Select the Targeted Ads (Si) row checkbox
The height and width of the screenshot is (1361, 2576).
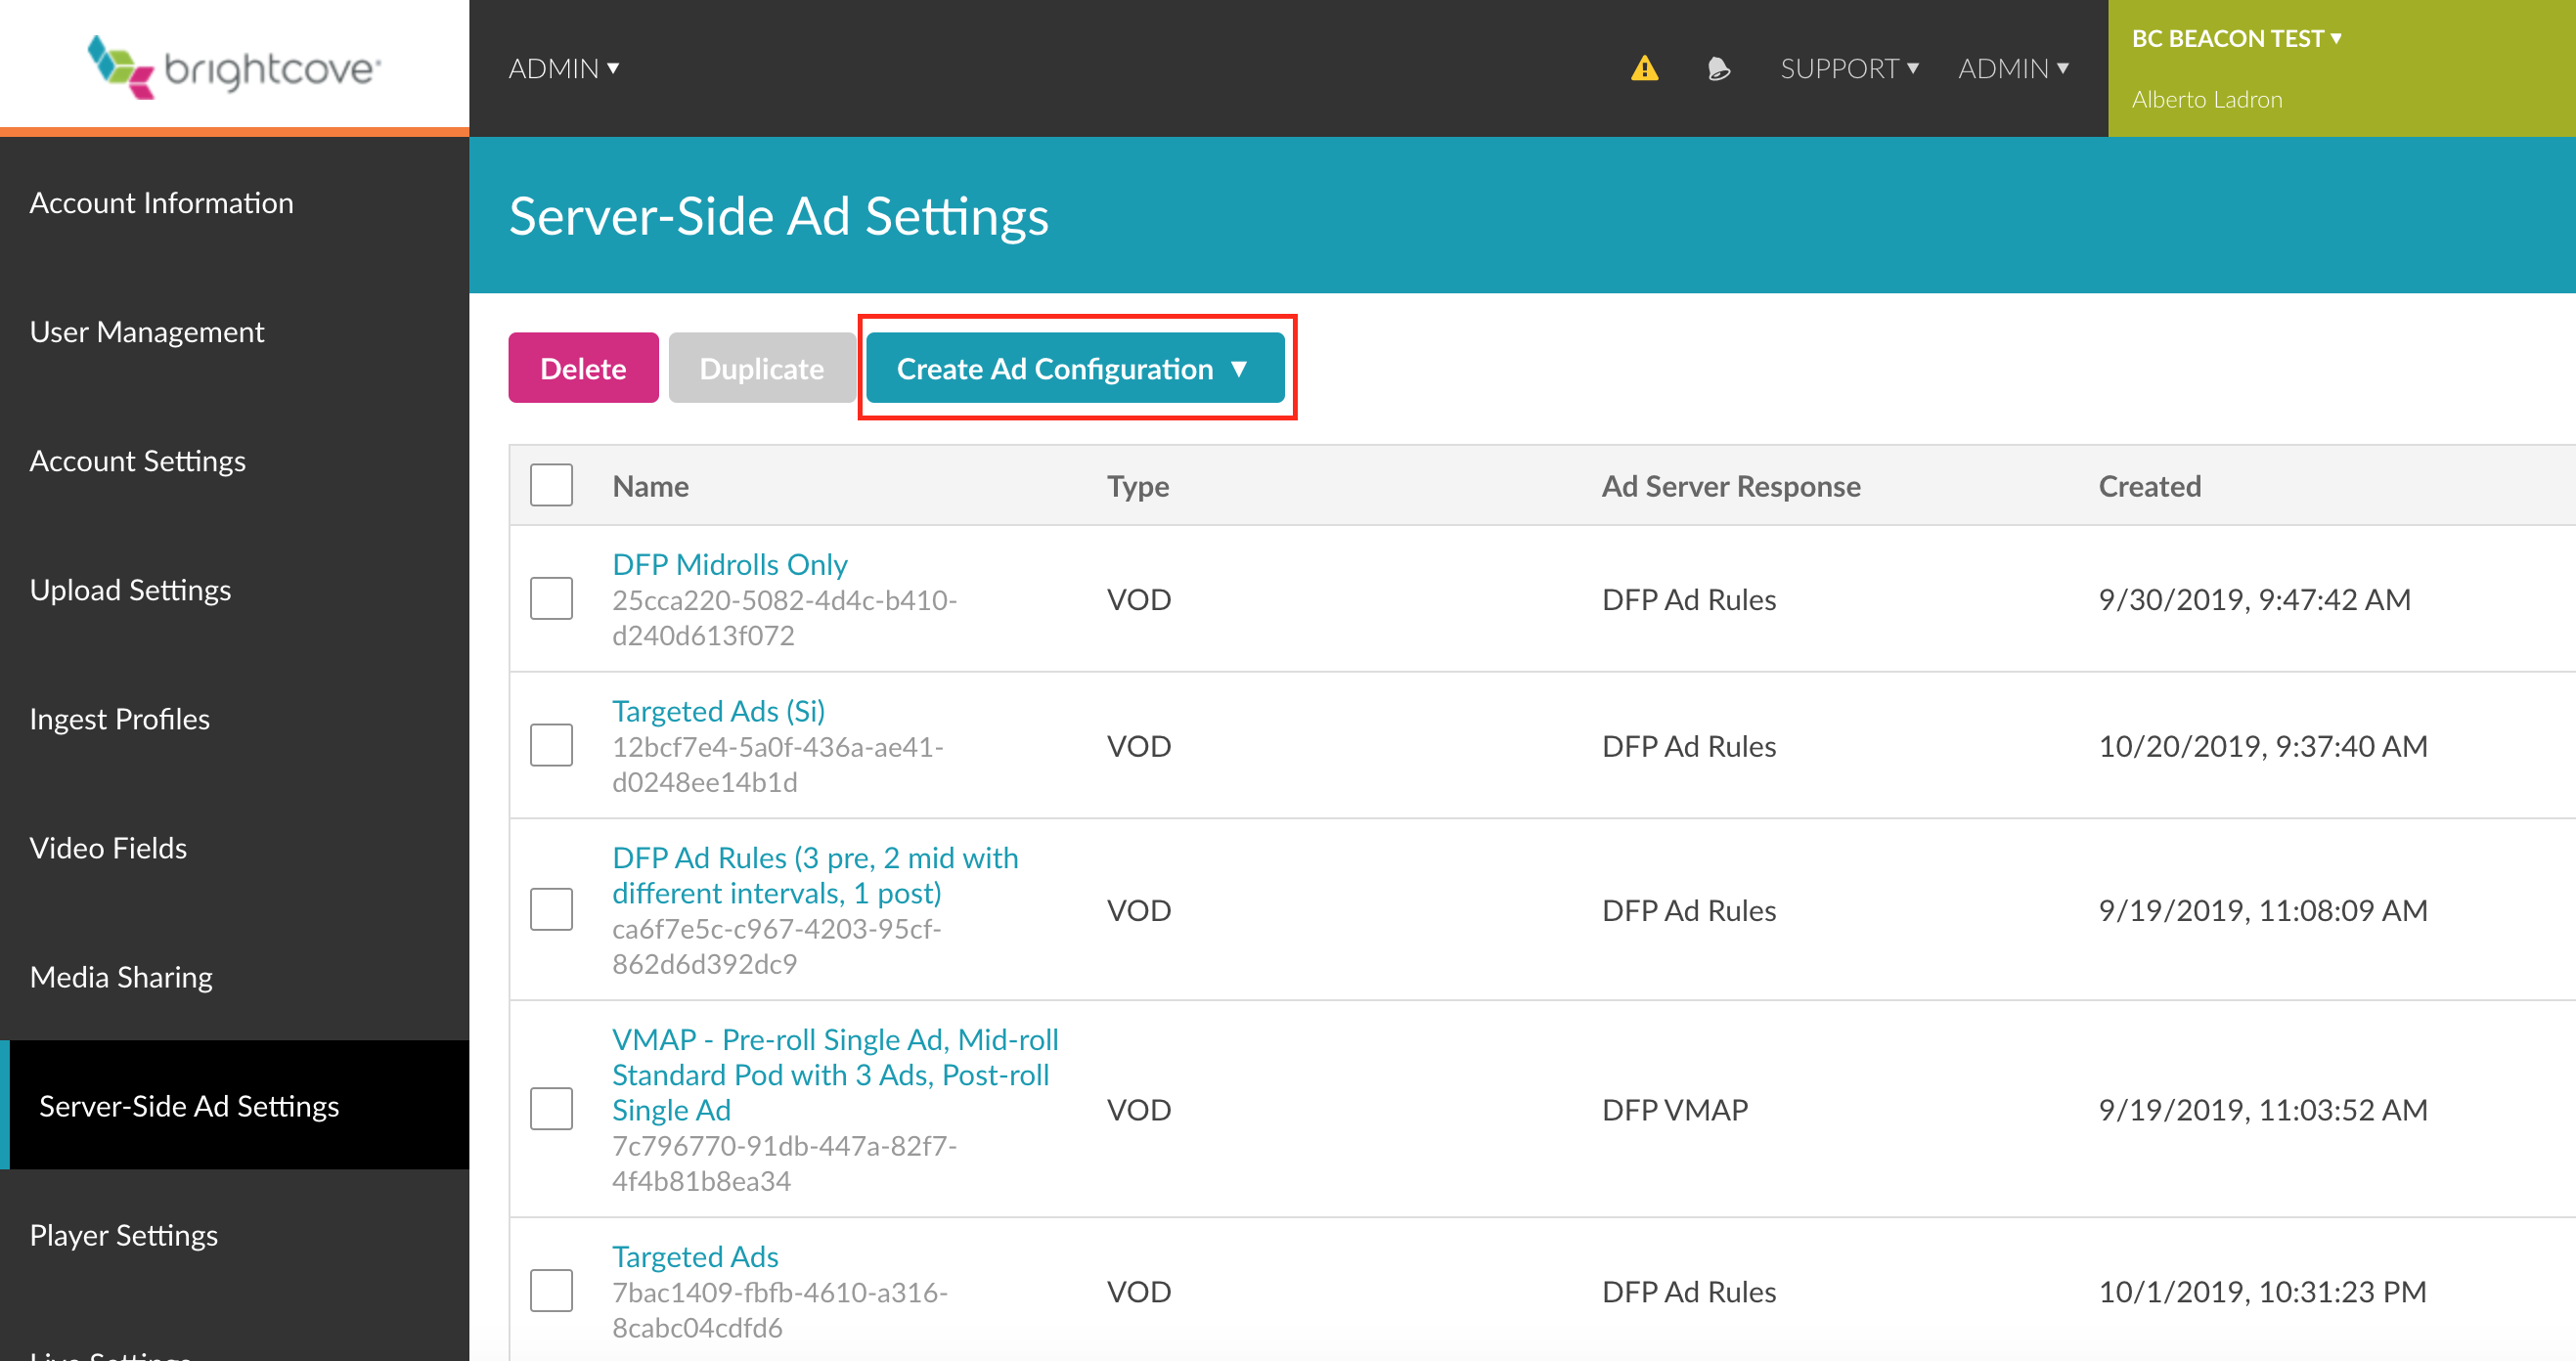pos(551,745)
